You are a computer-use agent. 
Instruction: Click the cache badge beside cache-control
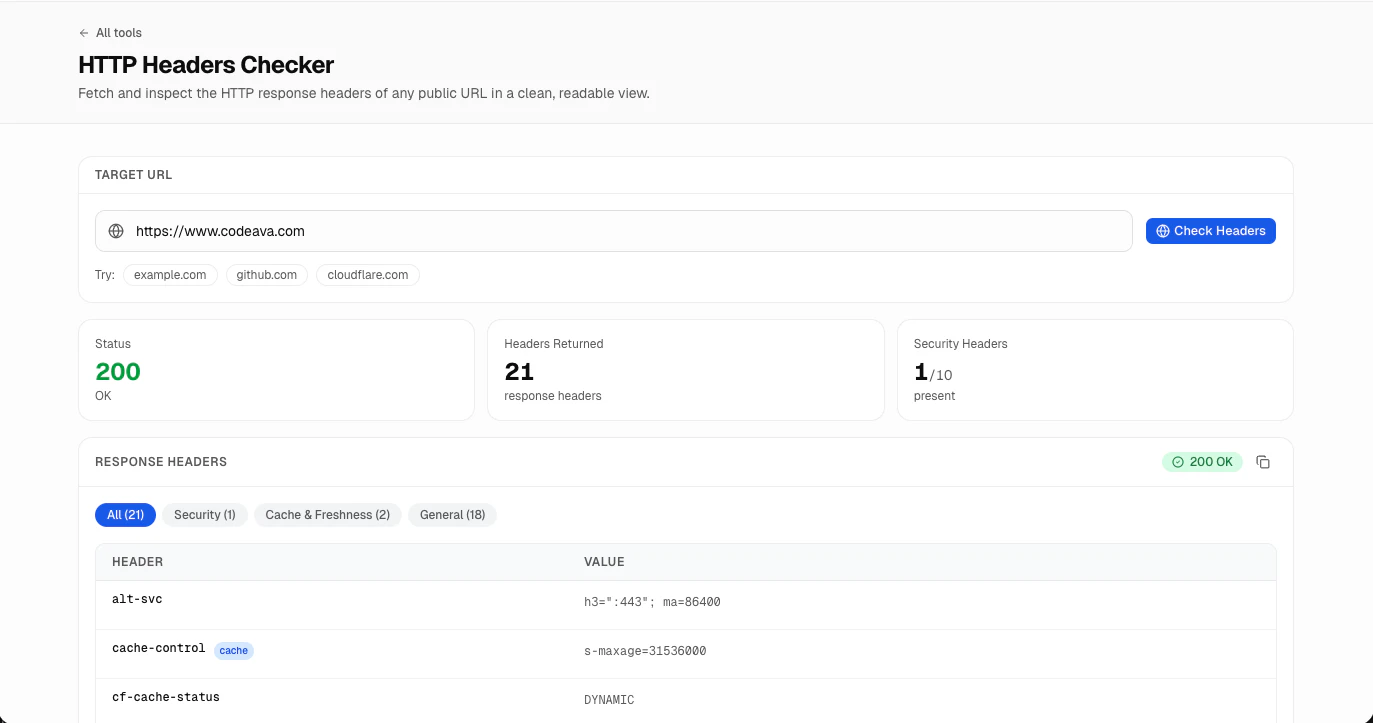click(233, 650)
